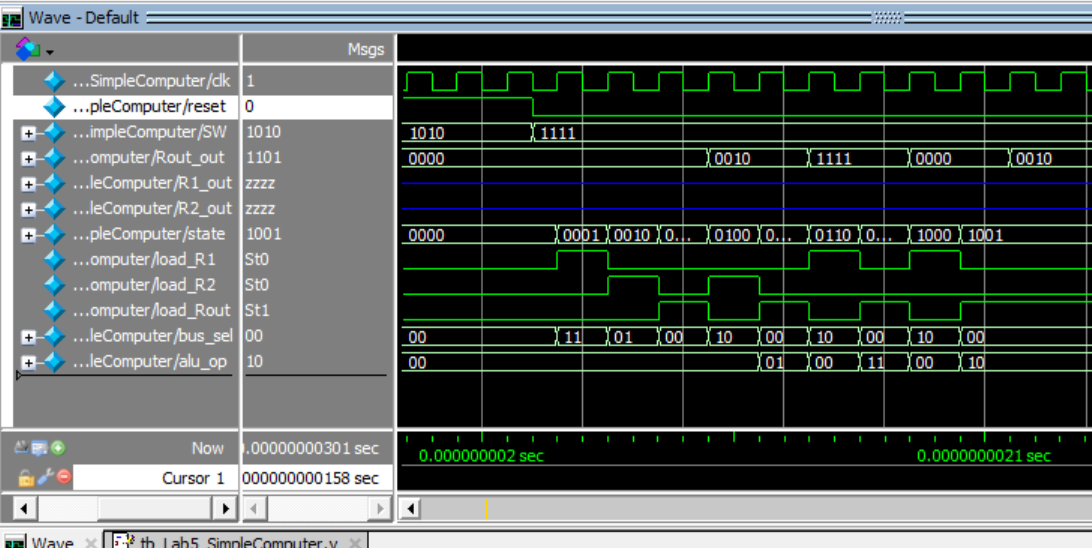Expand the SW signal bus

pyautogui.click(x=28, y=133)
